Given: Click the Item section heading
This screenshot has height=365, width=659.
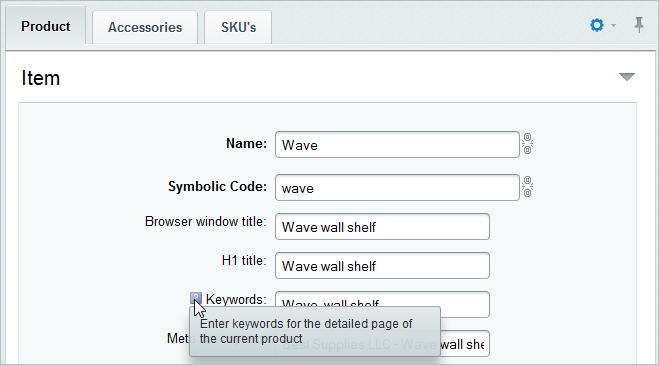Looking at the screenshot, I should (41, 78).
